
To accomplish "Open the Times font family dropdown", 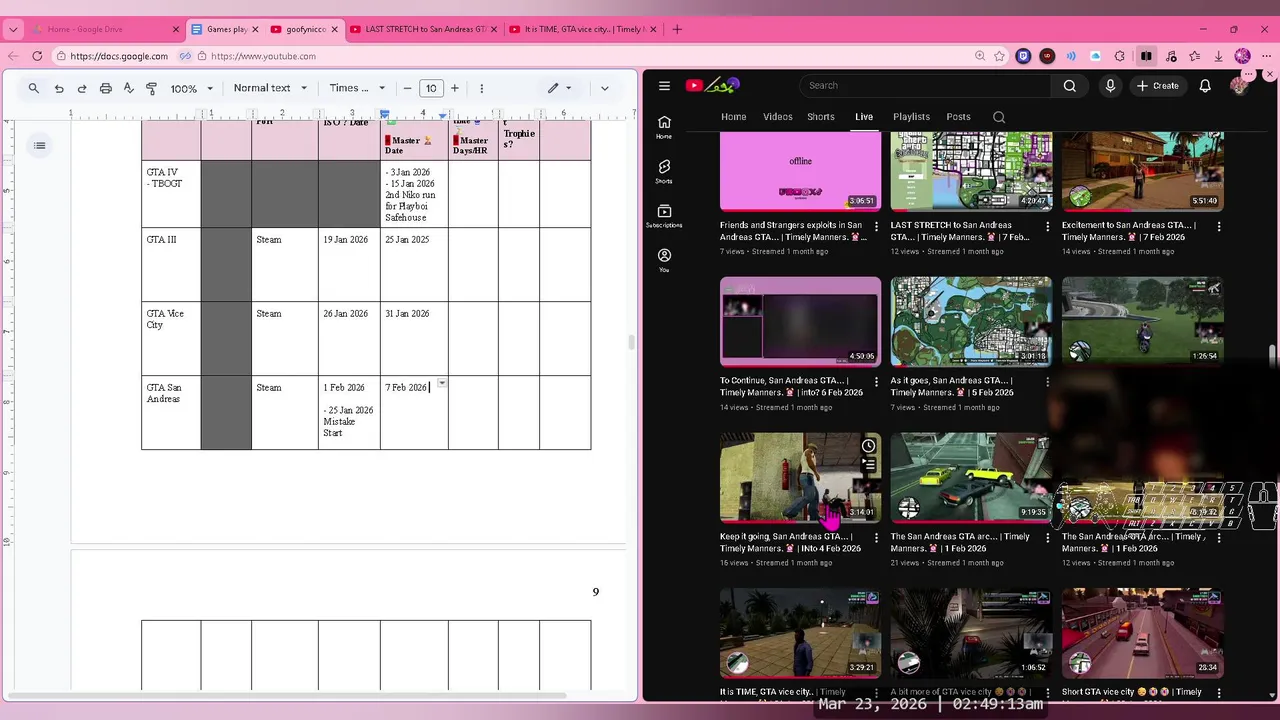I will [x=356, y=88].
